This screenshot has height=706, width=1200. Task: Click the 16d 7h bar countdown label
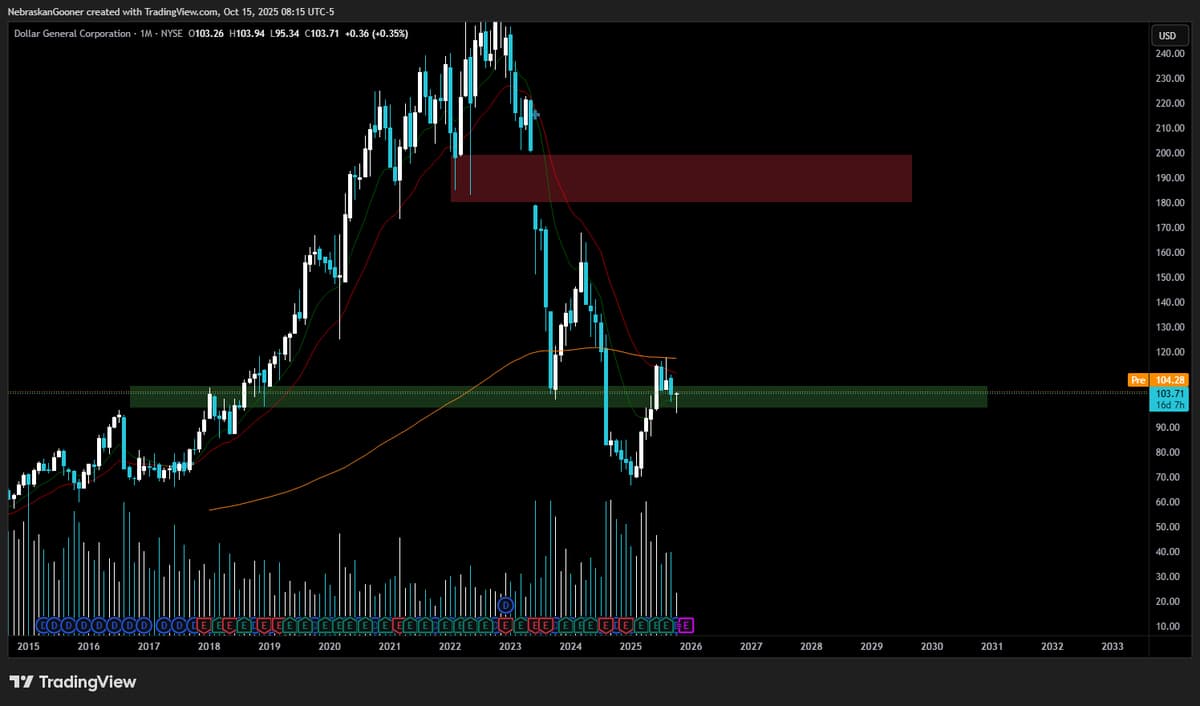coord(1167,406)
